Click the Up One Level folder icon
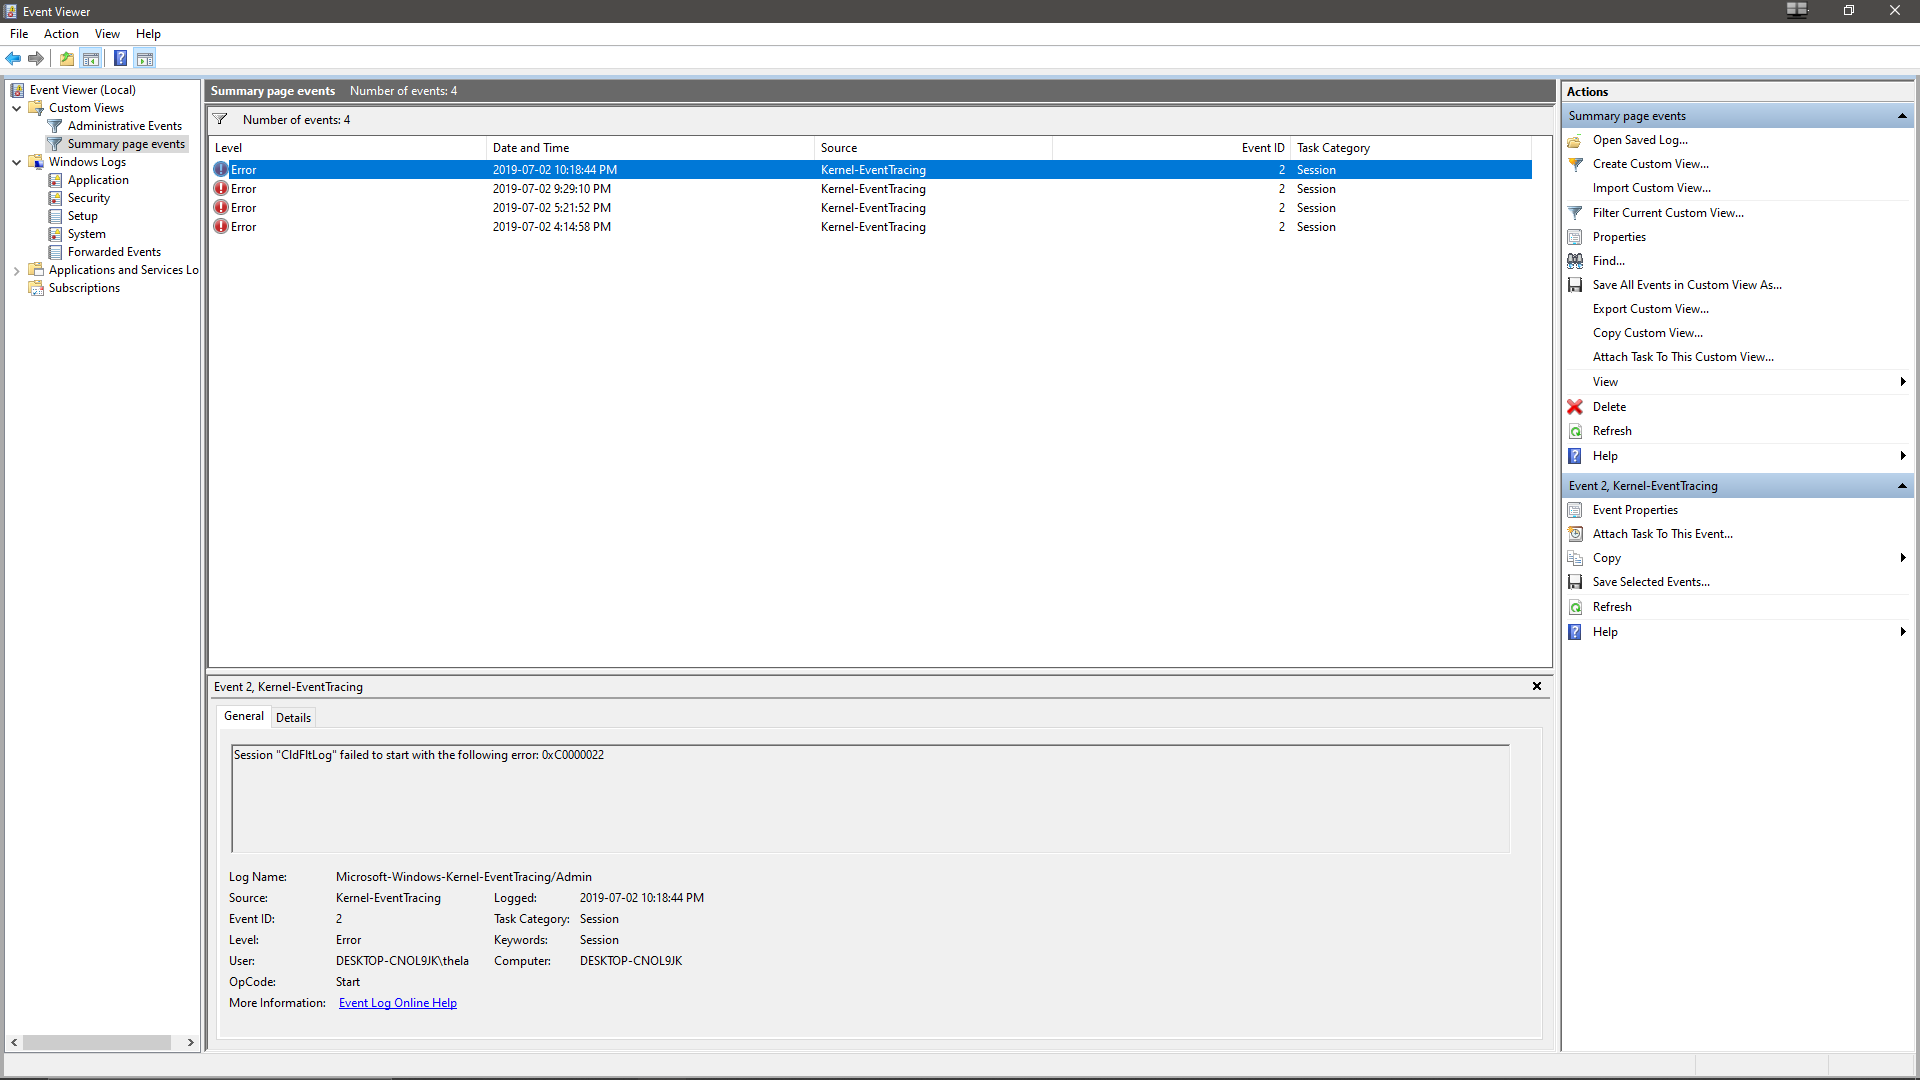Screen dimensions: 1920x1080 coord(66,59)
